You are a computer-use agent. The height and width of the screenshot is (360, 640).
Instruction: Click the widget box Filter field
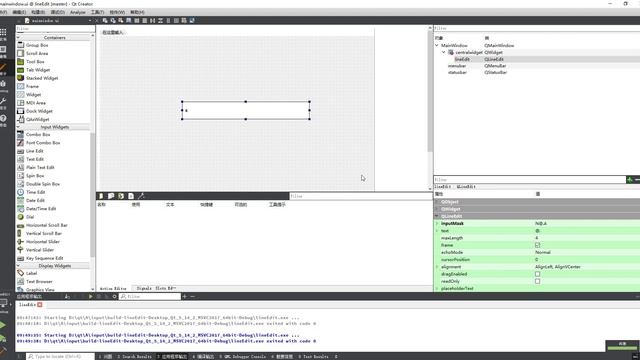pyautogui.click(x=55, y=29)
